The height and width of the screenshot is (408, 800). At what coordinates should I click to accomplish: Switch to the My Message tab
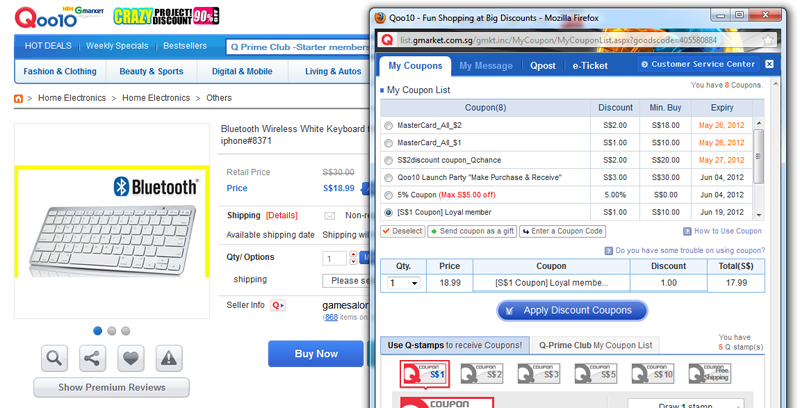[486, 66]
